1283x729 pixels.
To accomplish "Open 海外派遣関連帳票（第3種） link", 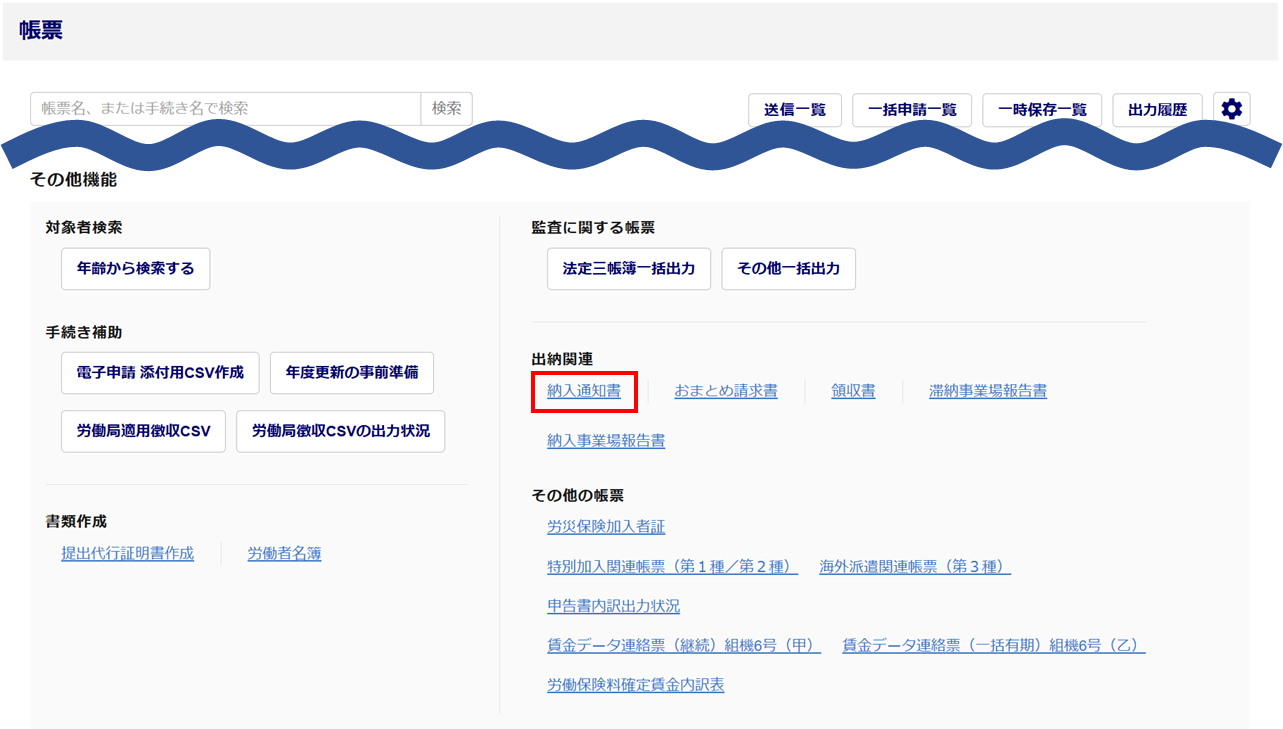I will pos(915,567).
